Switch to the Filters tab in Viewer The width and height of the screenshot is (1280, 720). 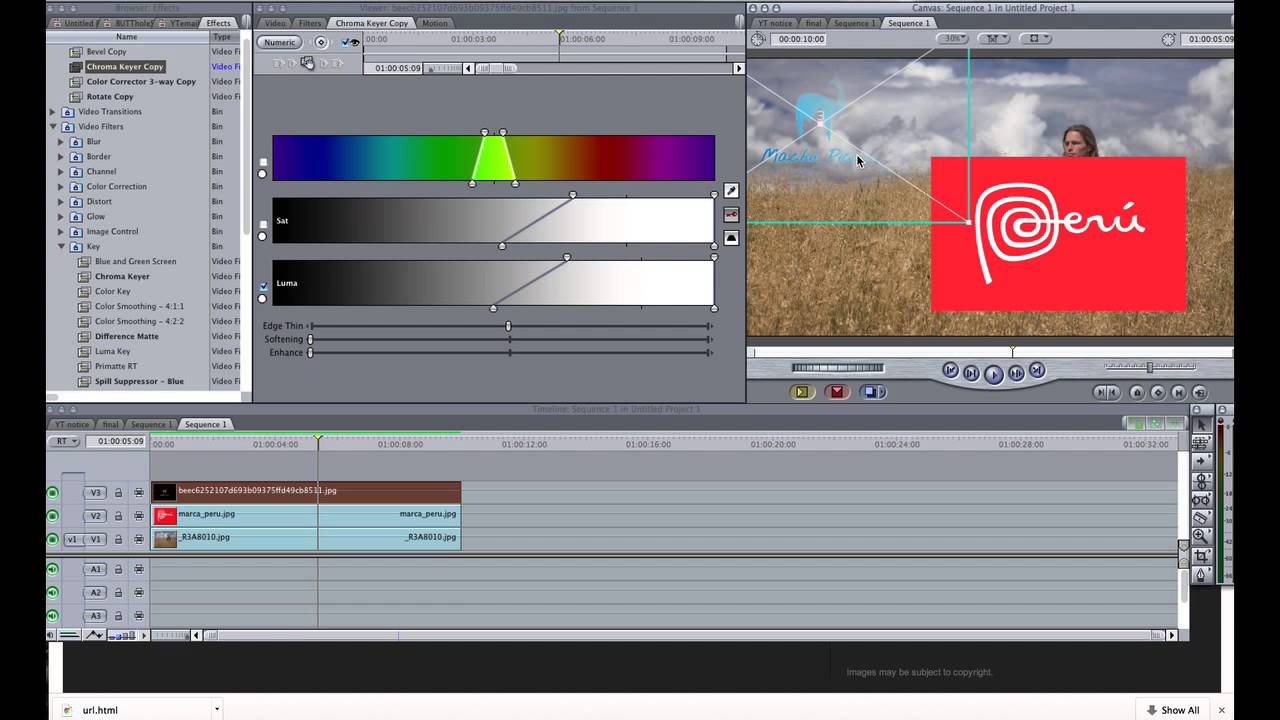click(310, 23)
